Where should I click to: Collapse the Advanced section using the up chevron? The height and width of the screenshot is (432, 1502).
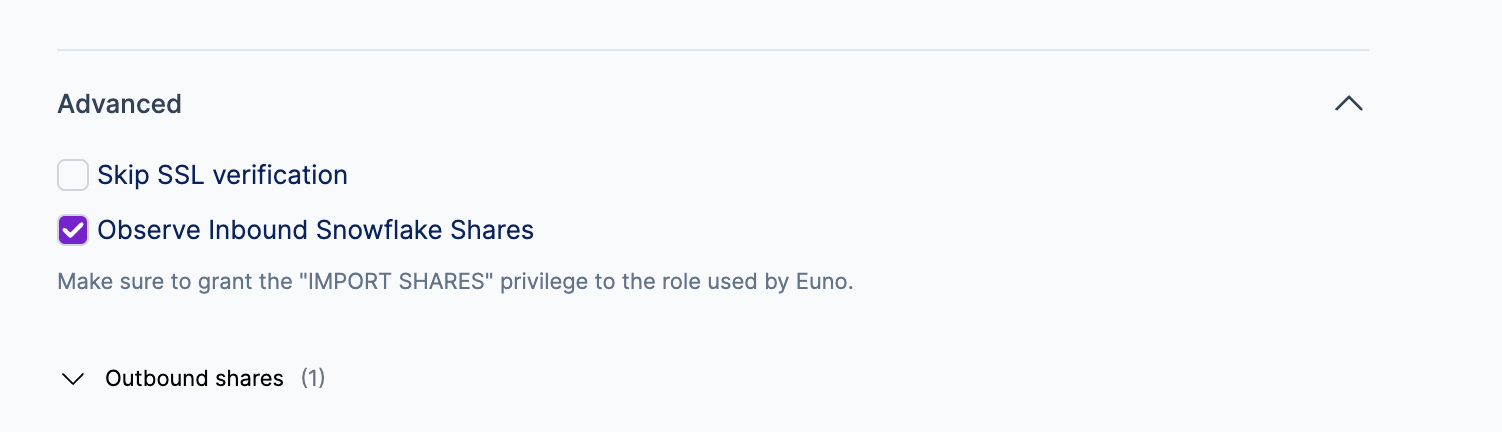pos(1348,103)
